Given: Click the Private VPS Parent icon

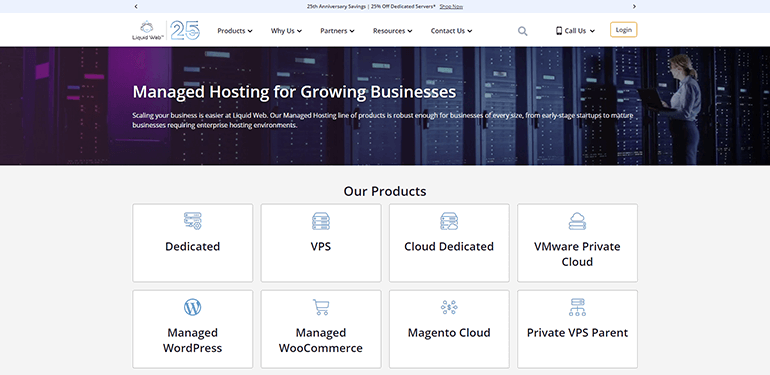Looking at the screenshot, I should 577,307.
